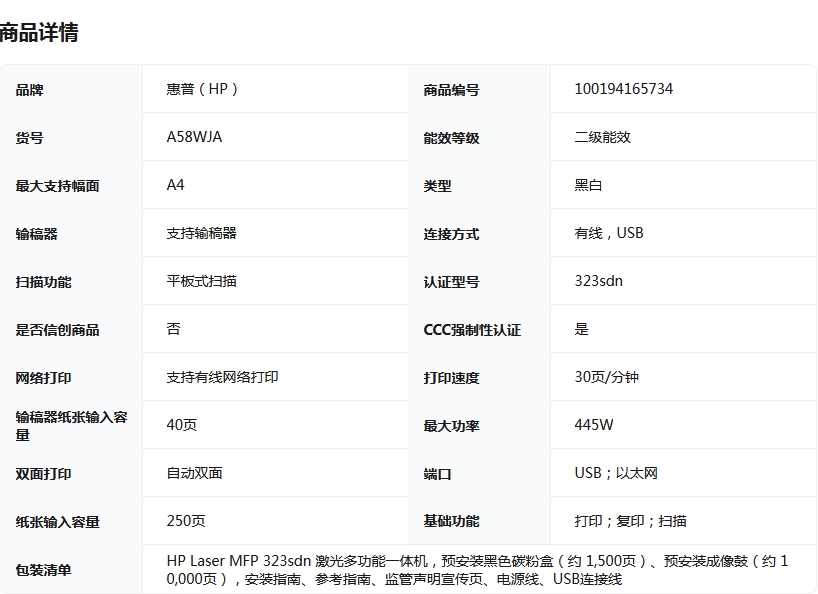Screen dimensions: 818x594
Task: Select the 商品编号 label
Action: coord(451,90)
